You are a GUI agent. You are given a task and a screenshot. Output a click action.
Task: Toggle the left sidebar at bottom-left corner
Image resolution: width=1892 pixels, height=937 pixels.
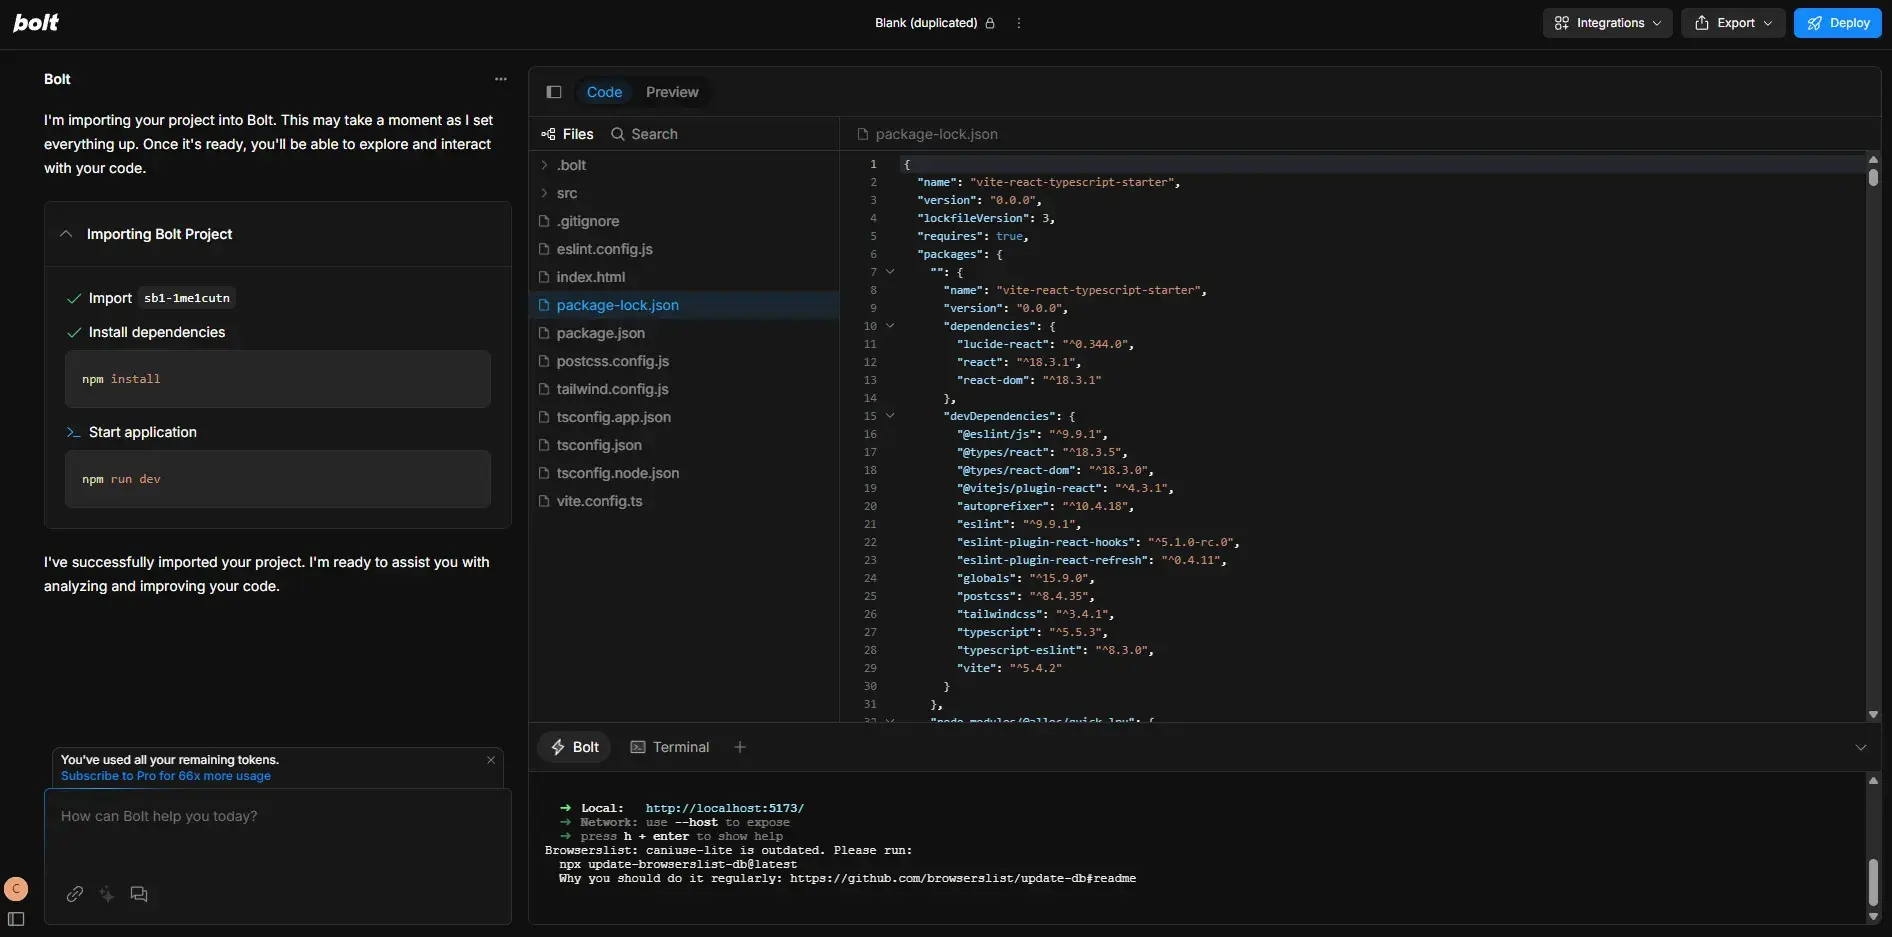[16, 919]
